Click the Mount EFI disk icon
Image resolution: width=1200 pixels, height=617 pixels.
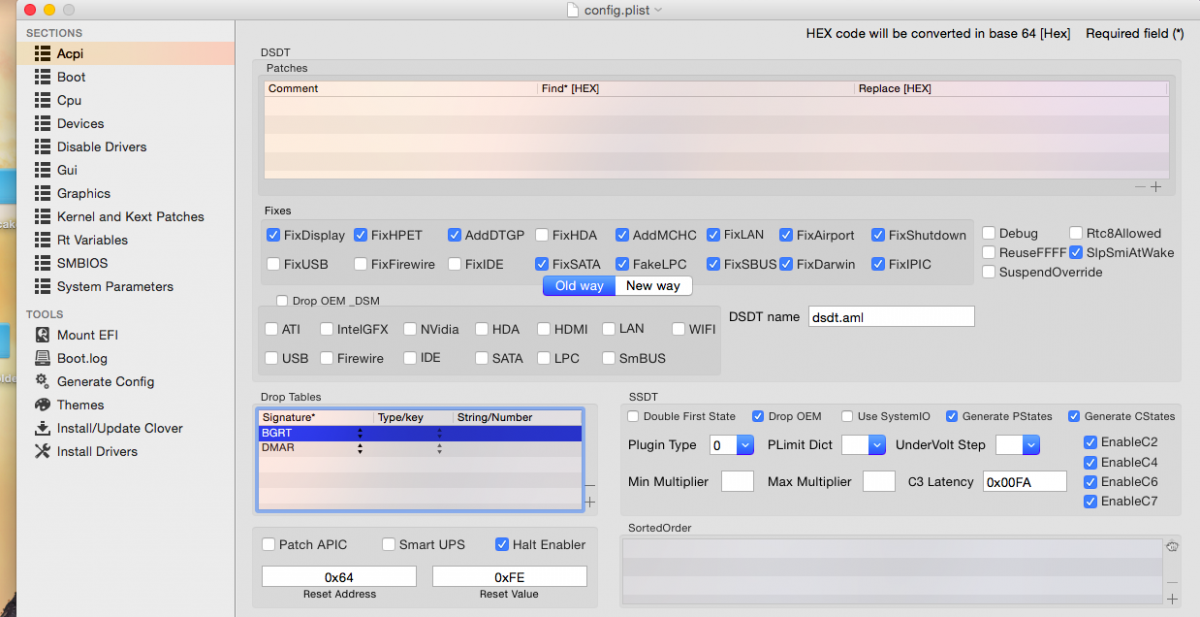[42, 335]
